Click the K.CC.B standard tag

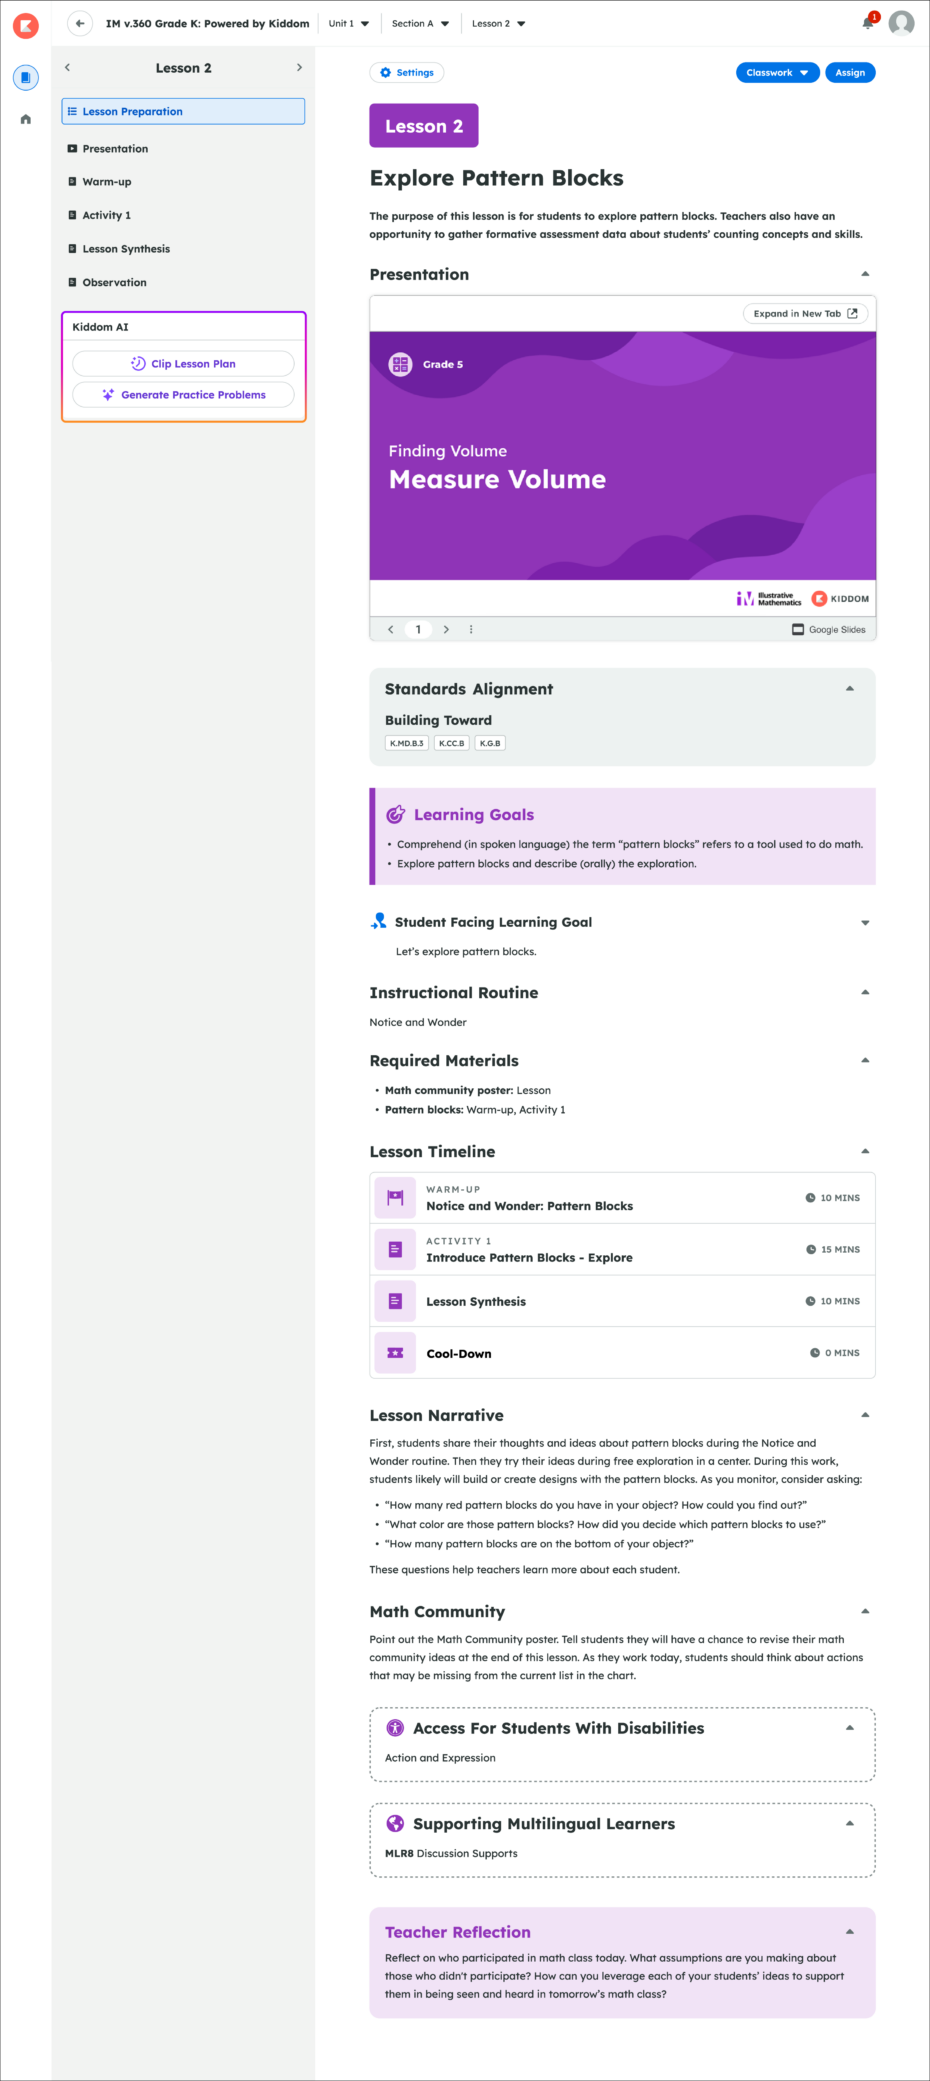pos(451,743)
